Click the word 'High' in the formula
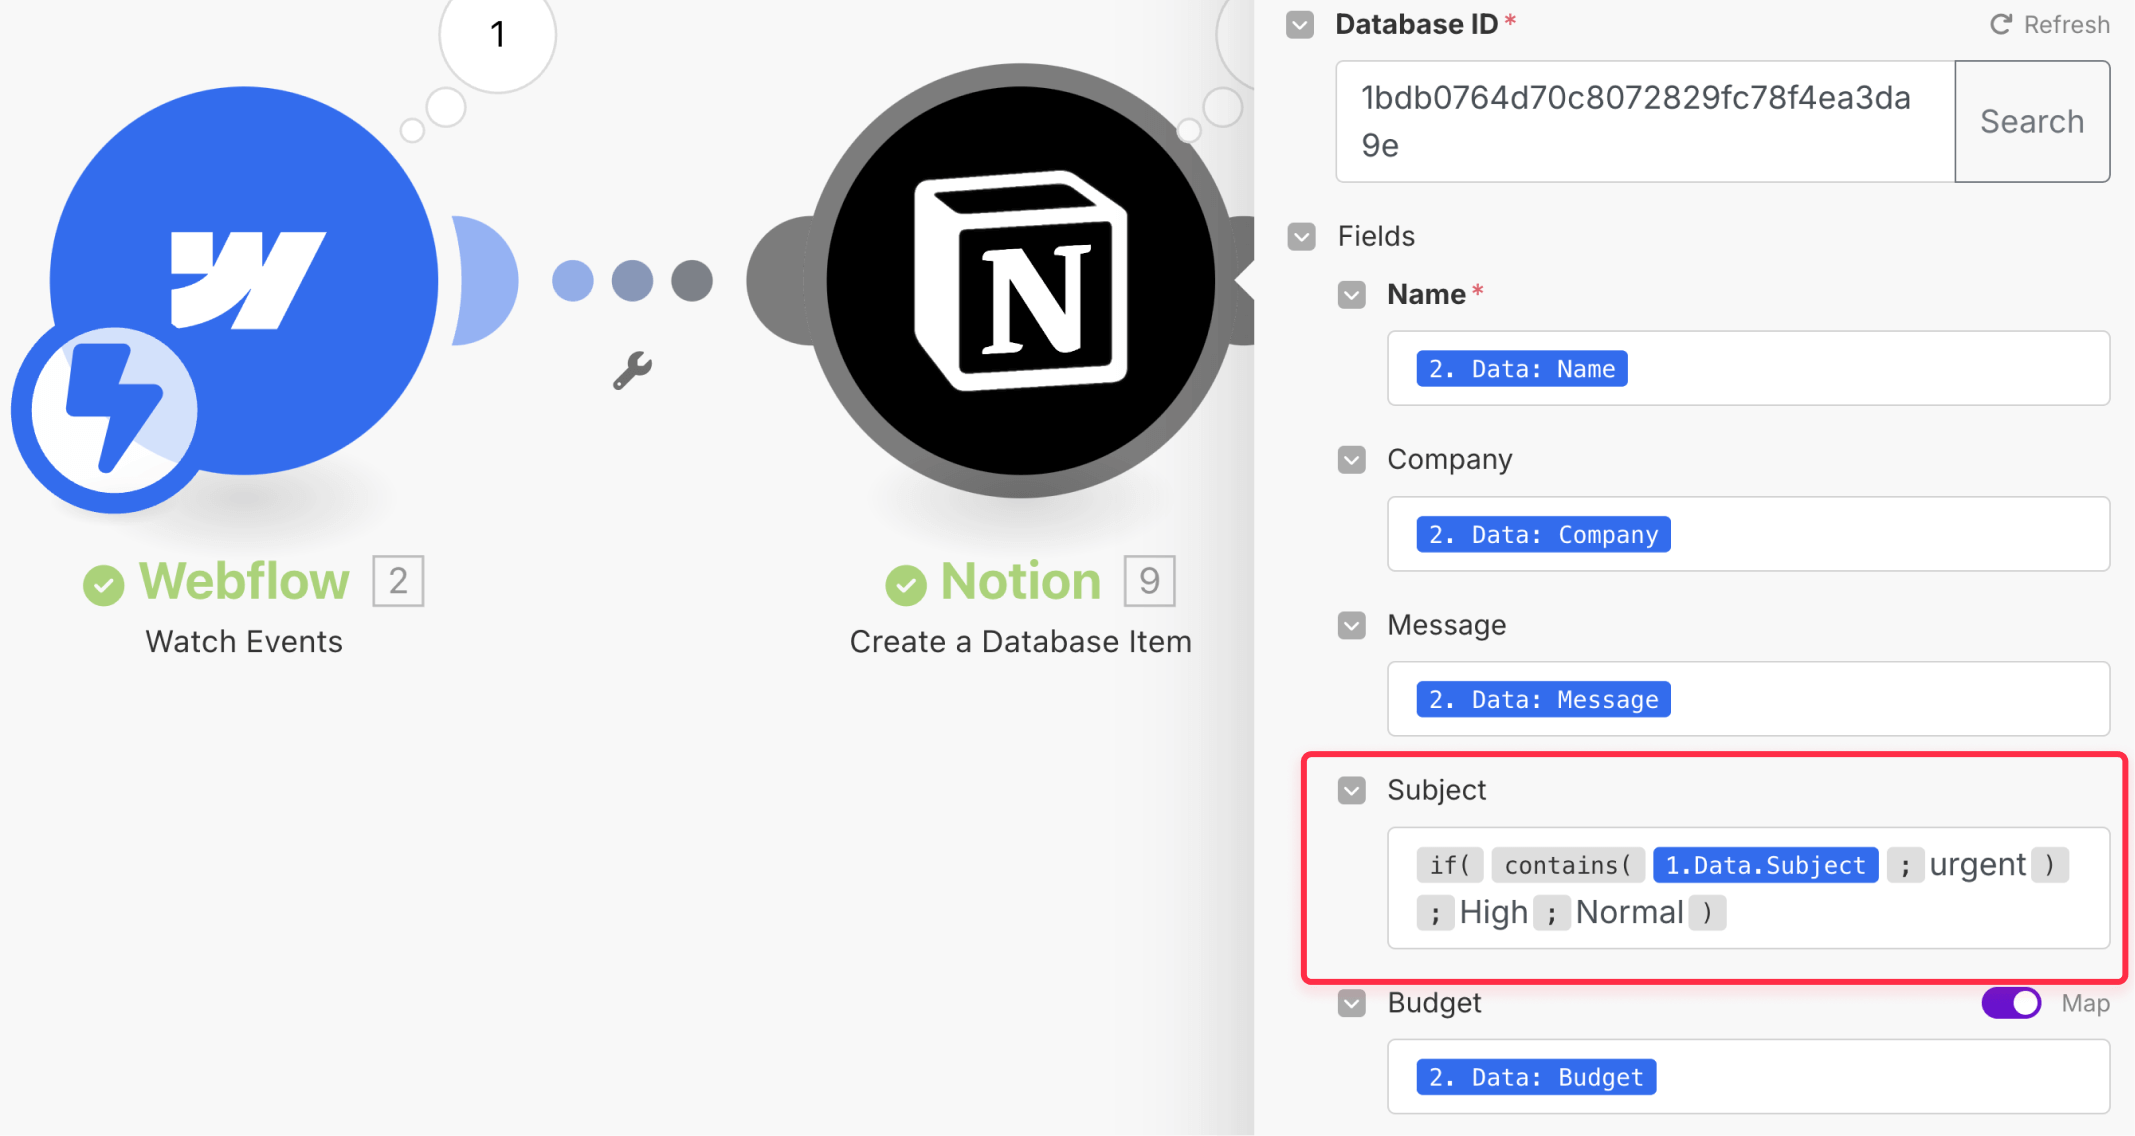 [1493, 912]
